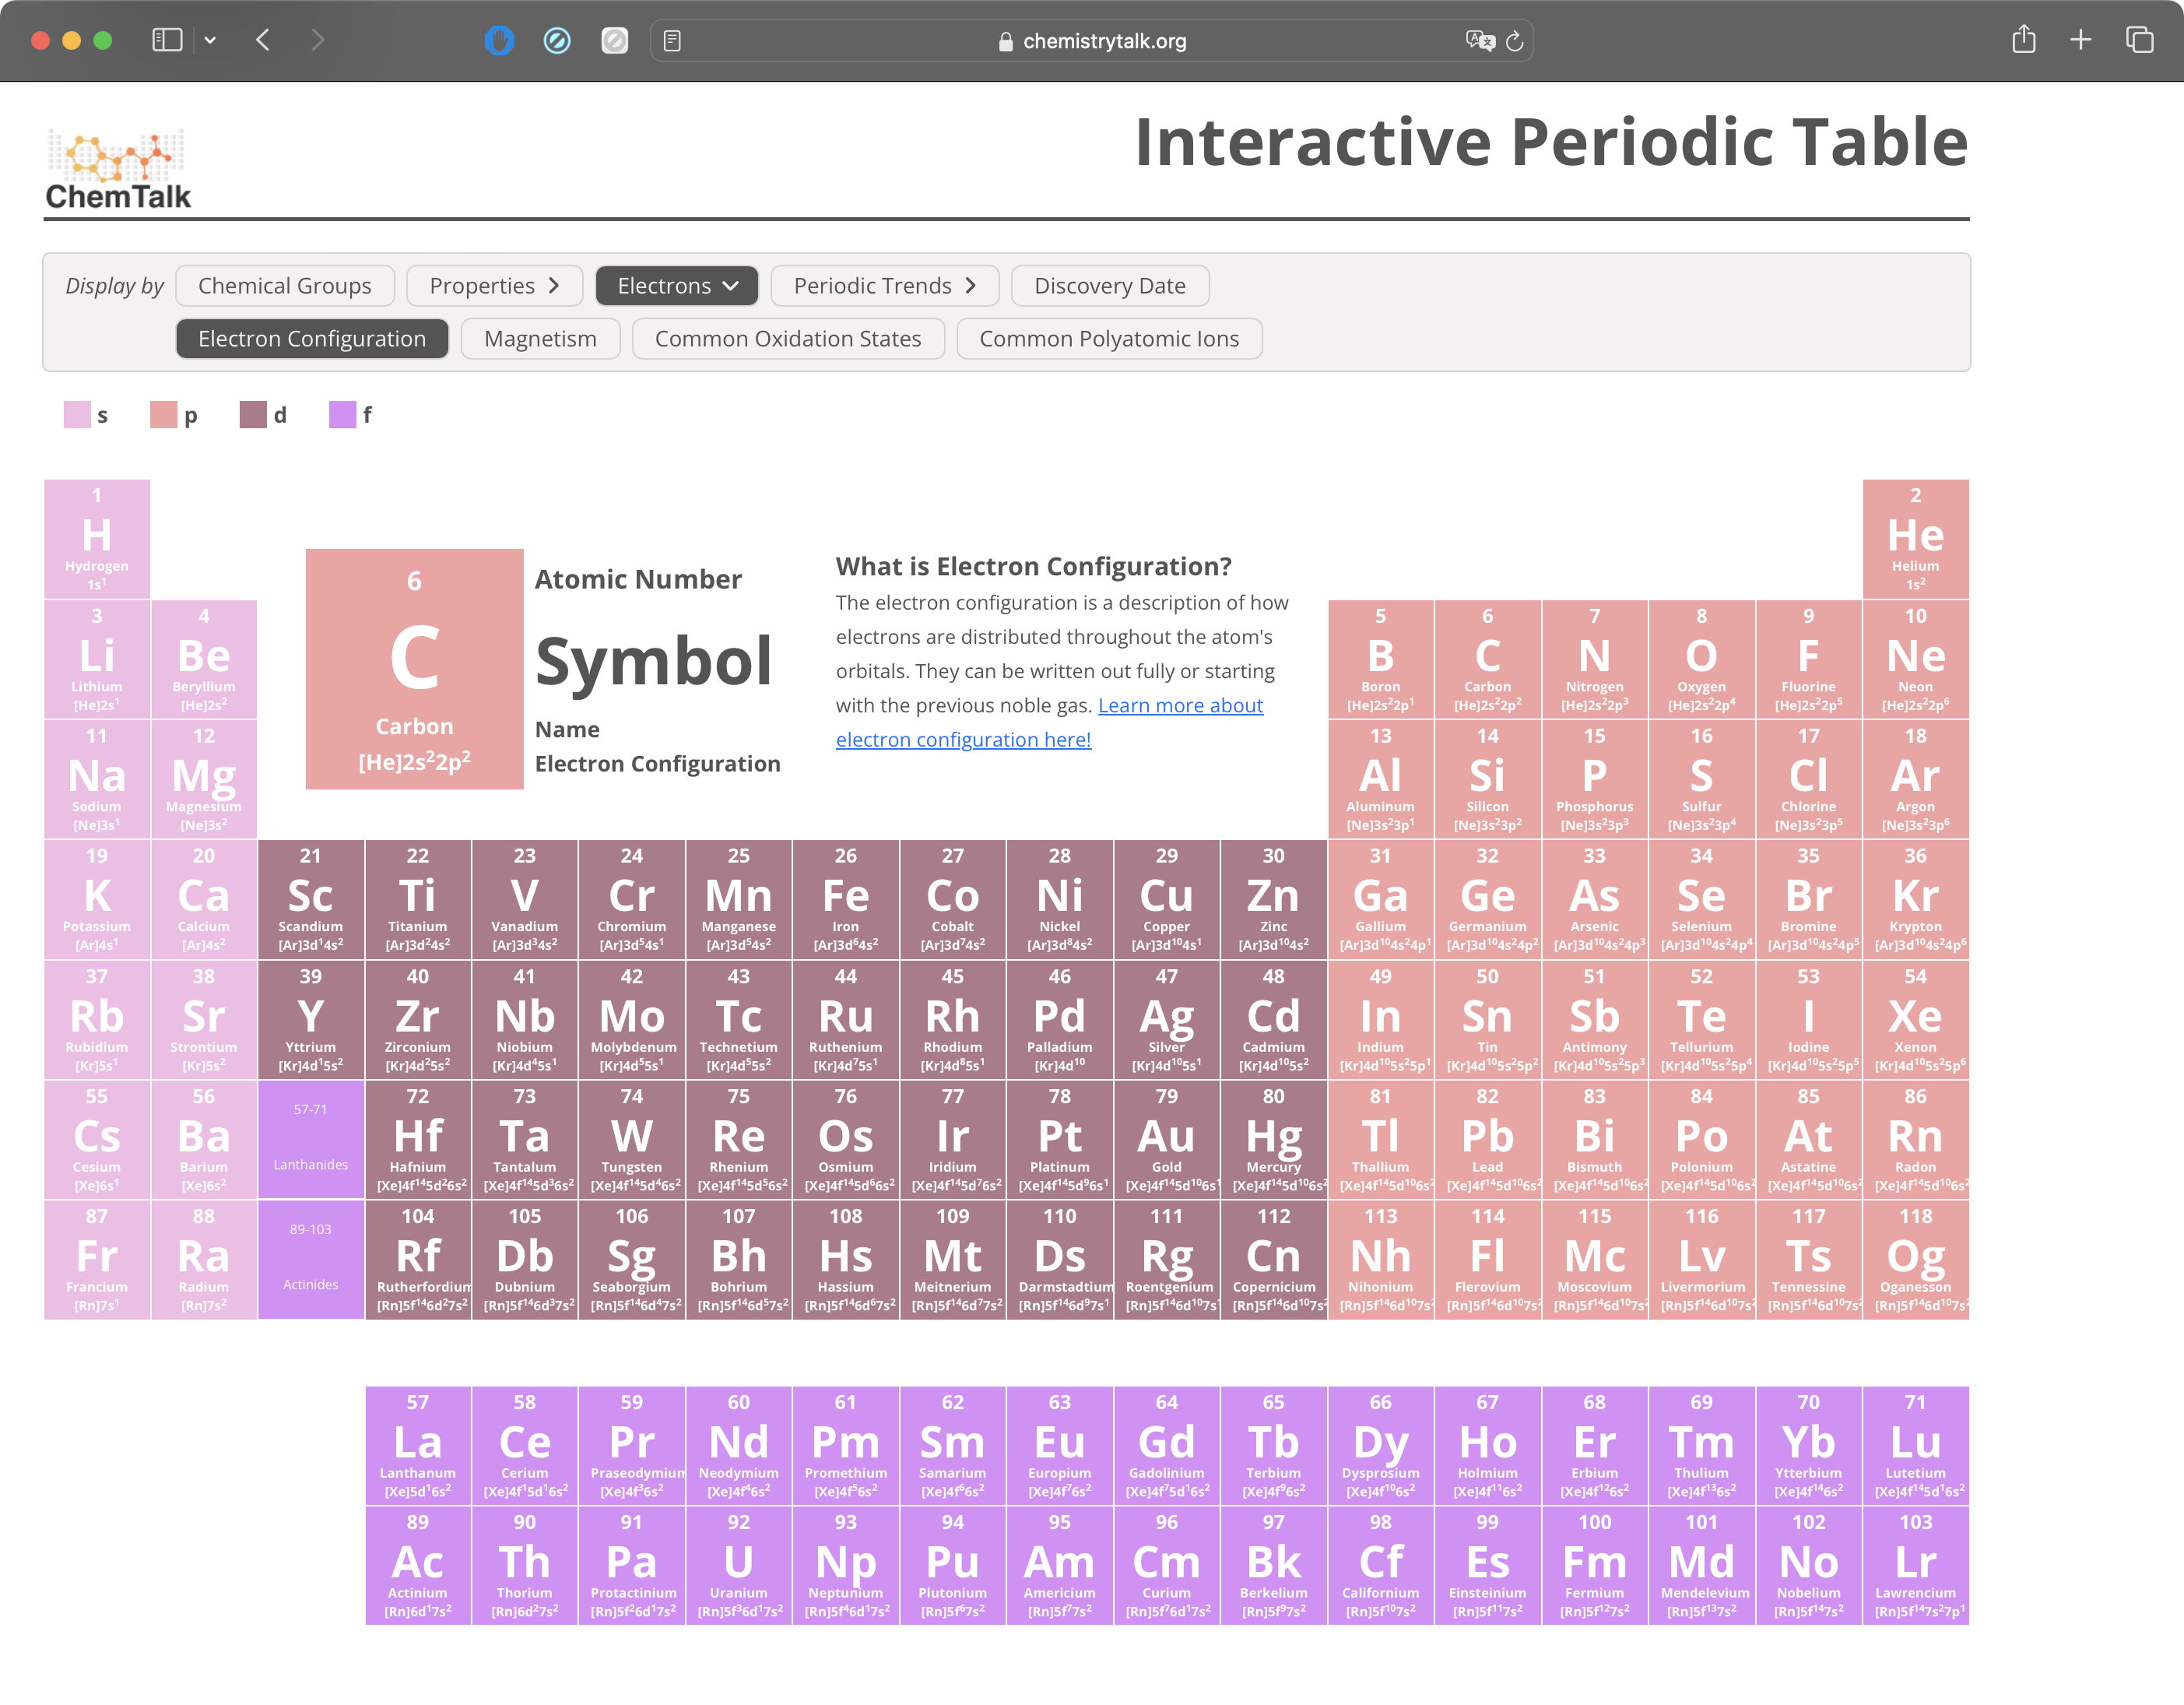2184x1705 pixels.
Task: Switch to Common Oxidation States view
Action: pos(788,339)
